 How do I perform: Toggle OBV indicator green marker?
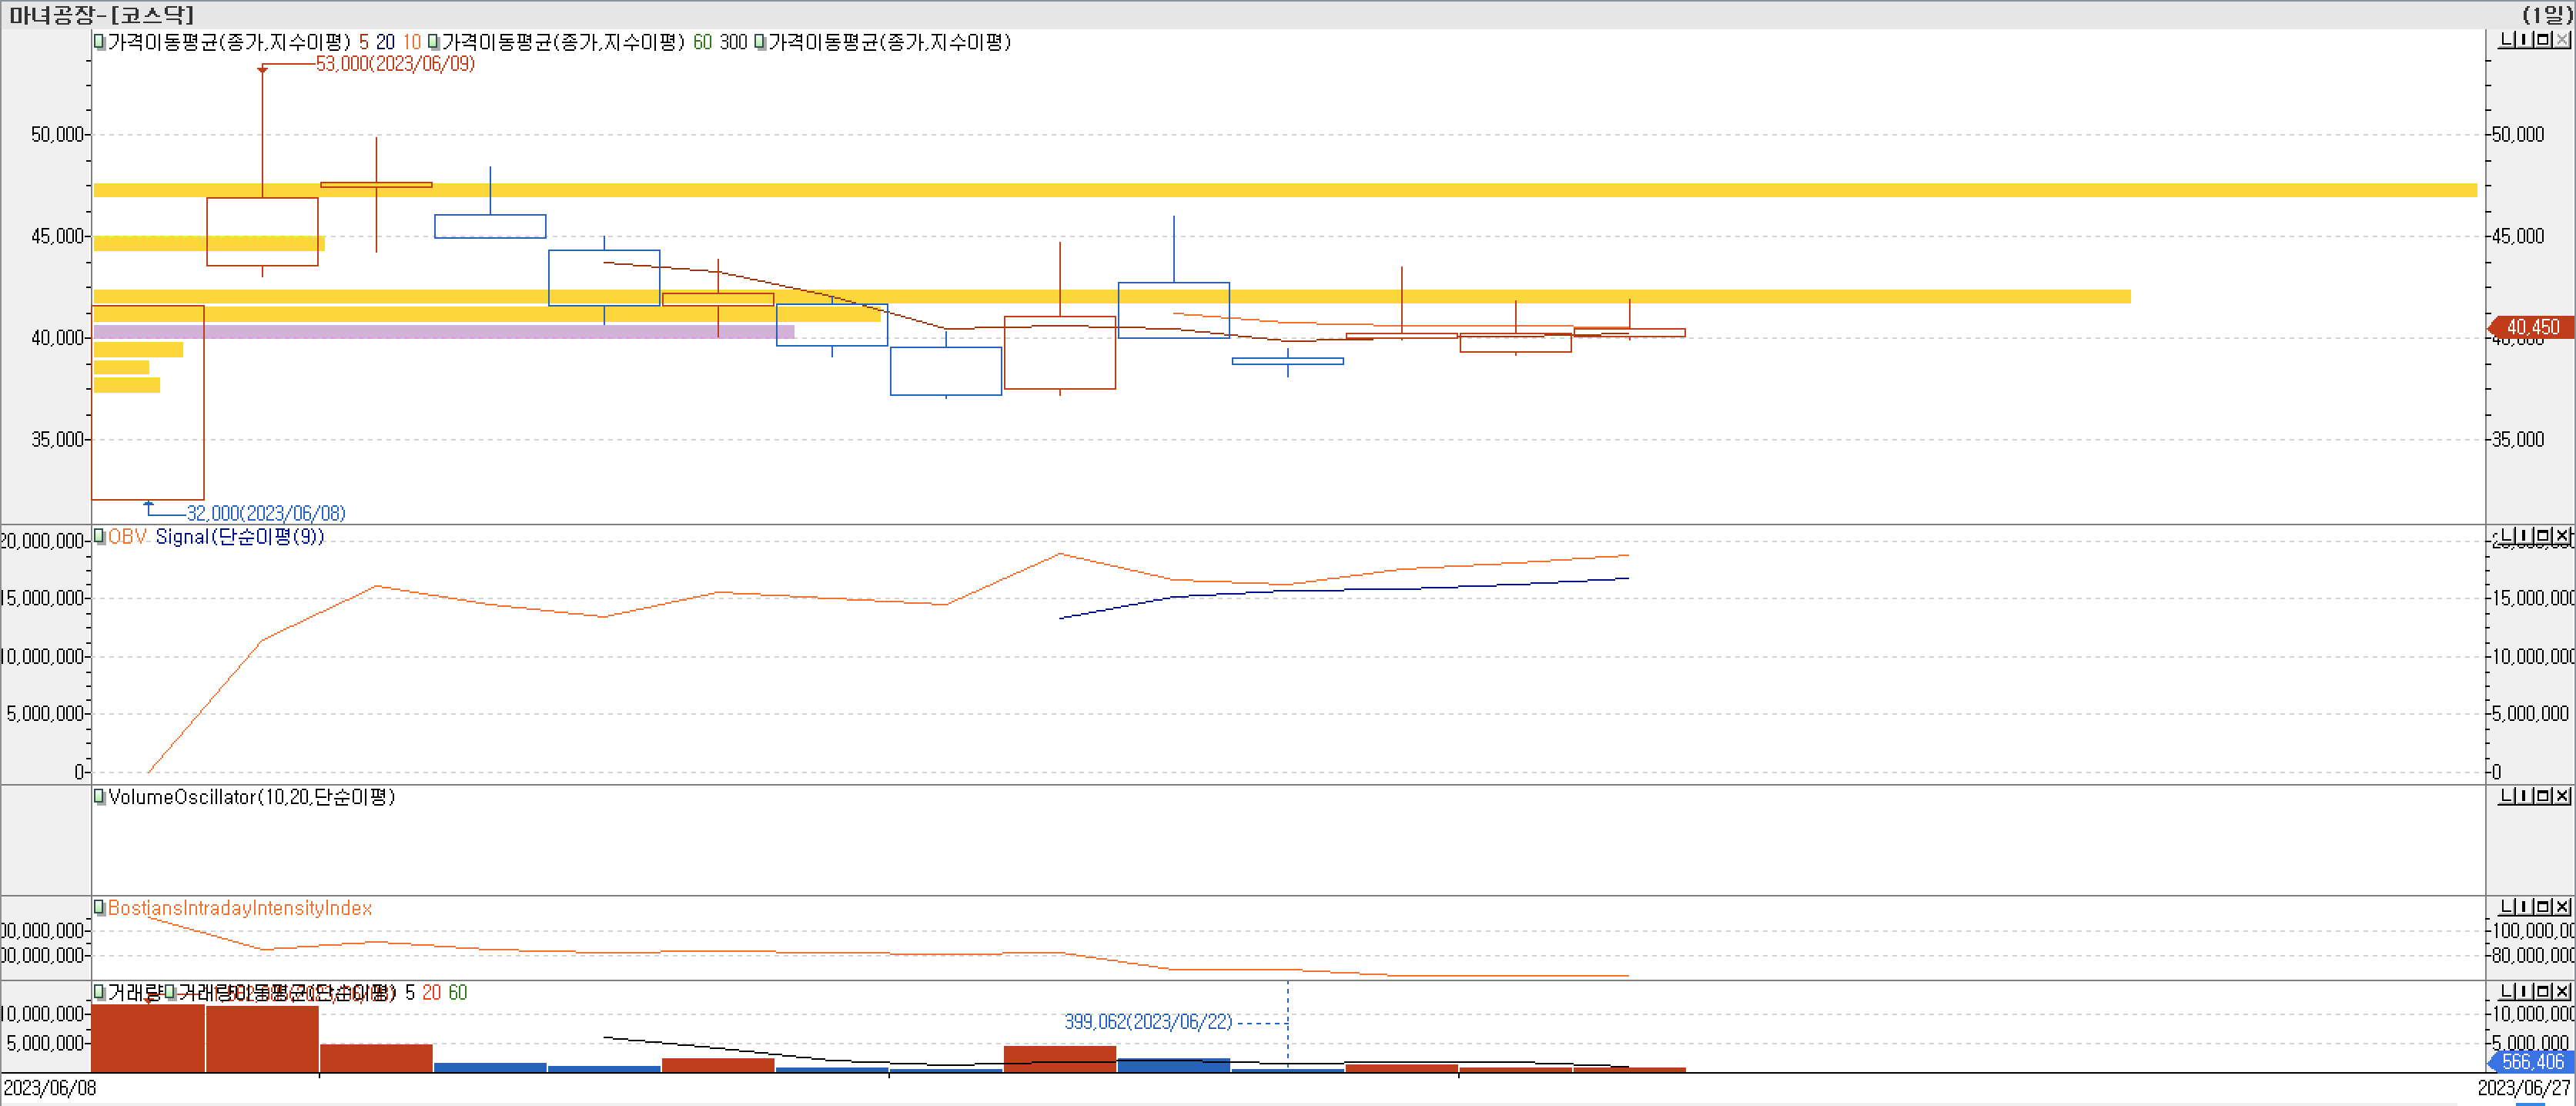pyautogui.click(x=99, y=536)
